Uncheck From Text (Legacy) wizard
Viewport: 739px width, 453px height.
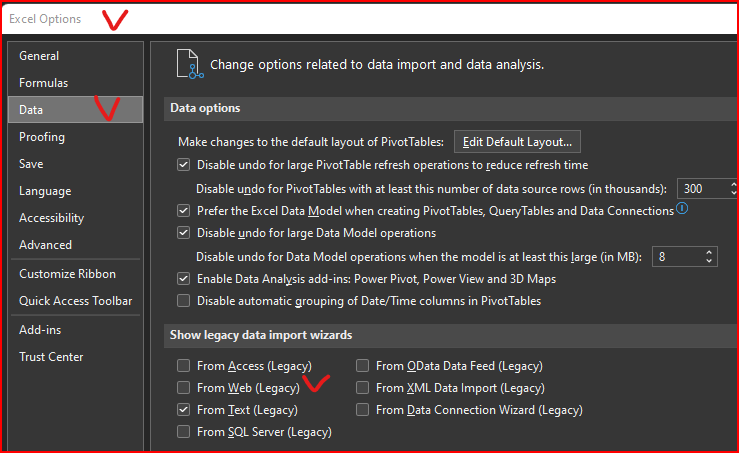[x=183, y=410]
